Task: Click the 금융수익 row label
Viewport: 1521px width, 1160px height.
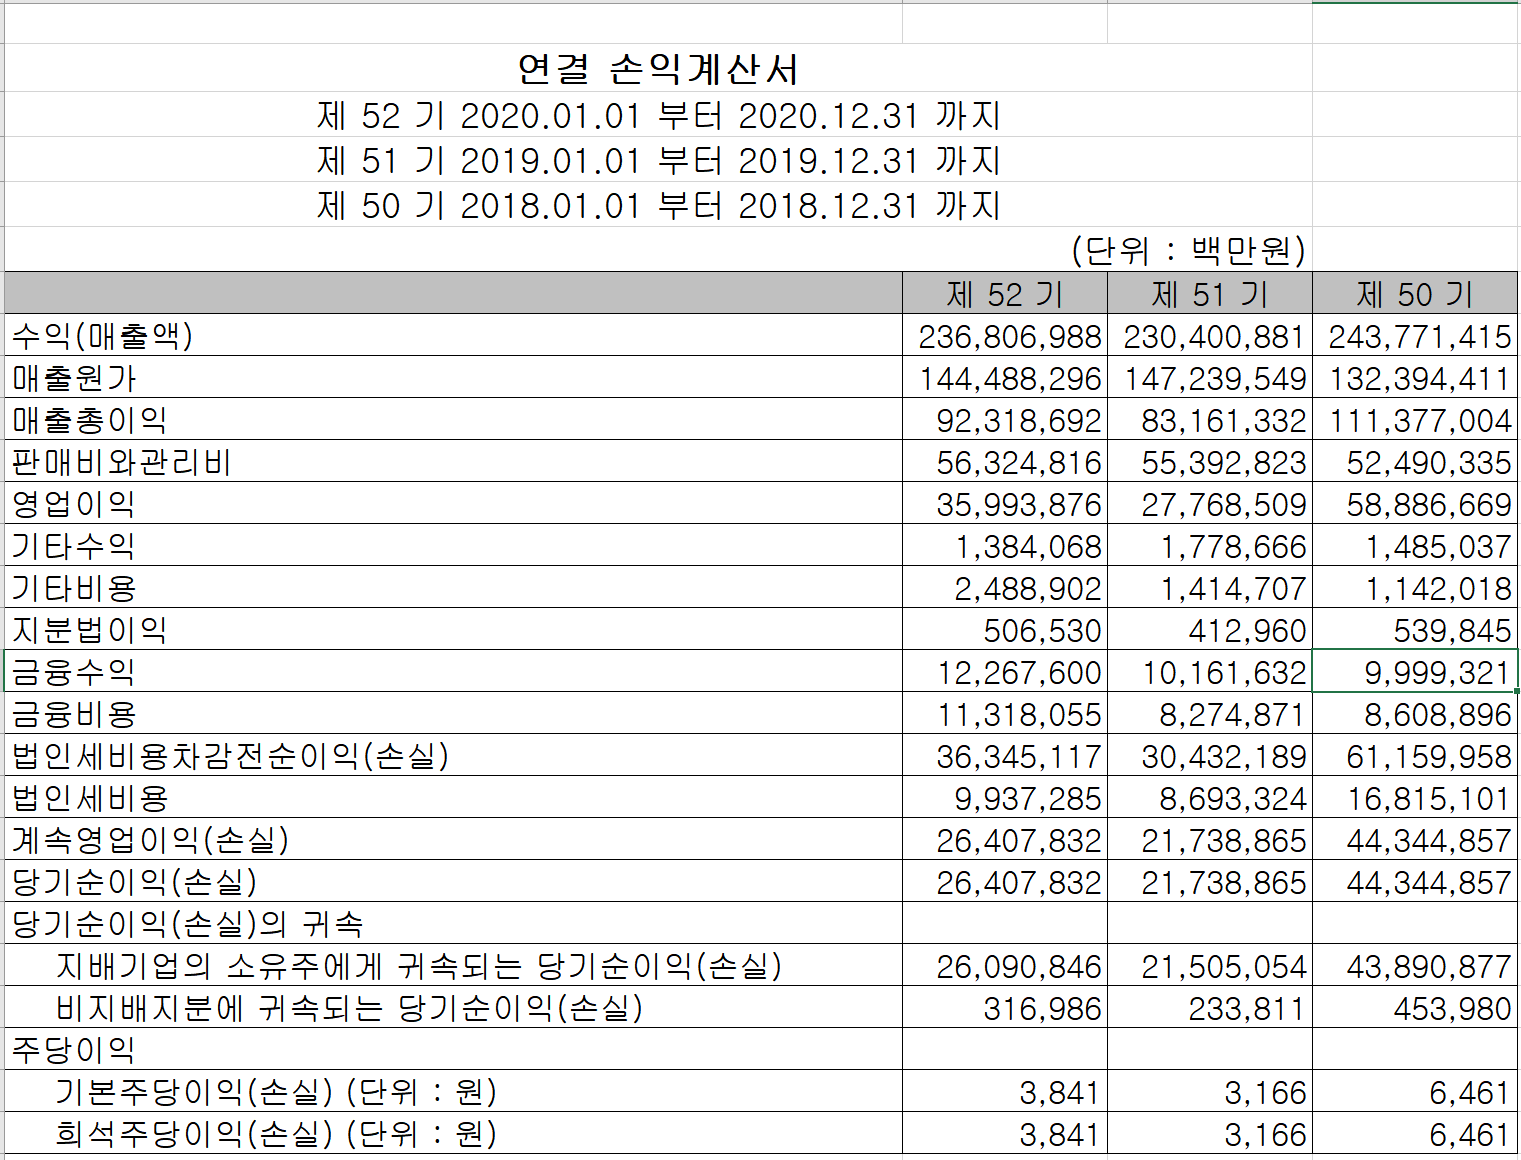Action: [x=74, y=672]
